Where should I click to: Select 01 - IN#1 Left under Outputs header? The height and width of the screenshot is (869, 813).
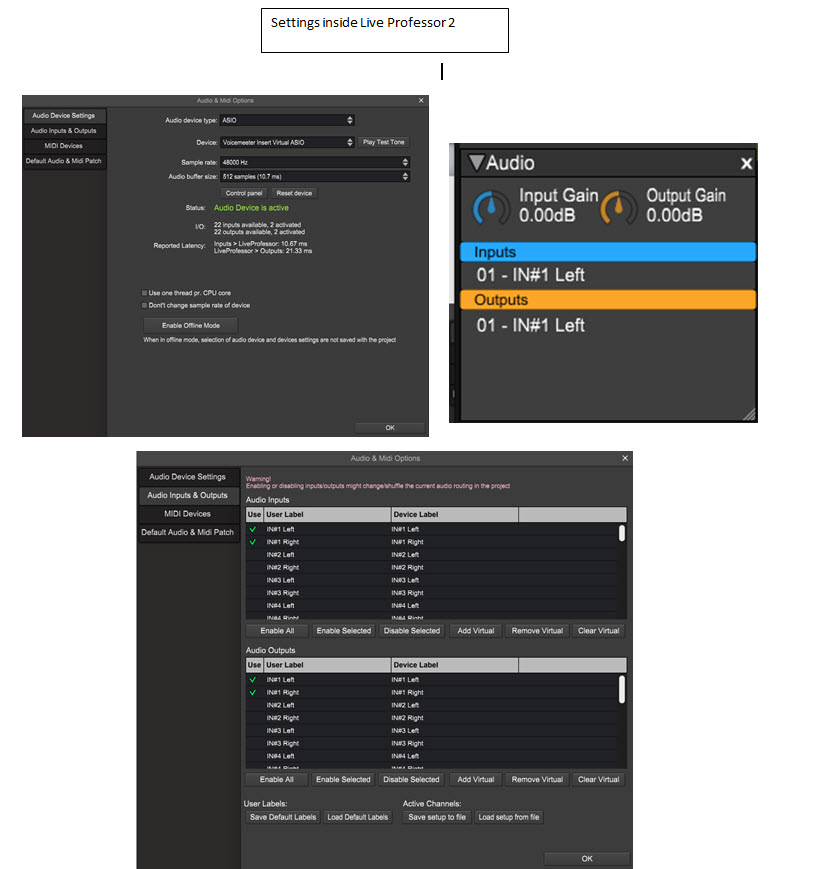(530, 325)
